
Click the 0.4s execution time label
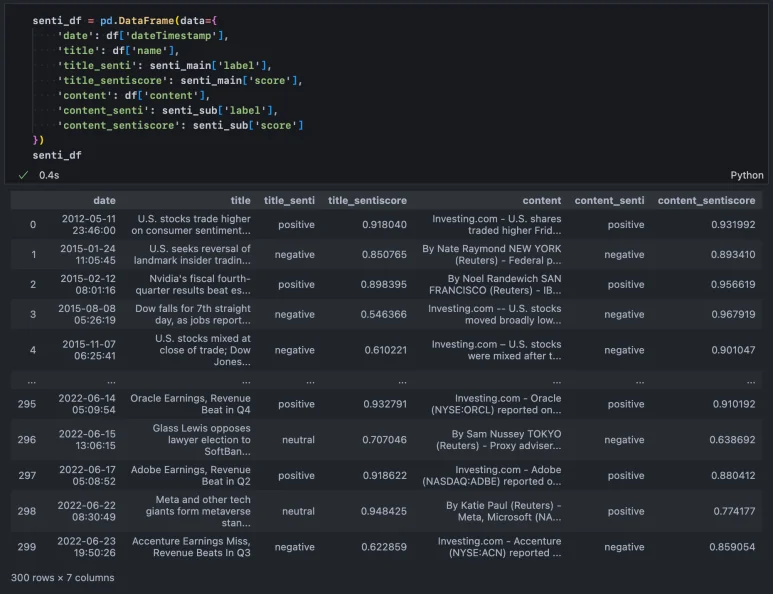(x=49, y=175)
